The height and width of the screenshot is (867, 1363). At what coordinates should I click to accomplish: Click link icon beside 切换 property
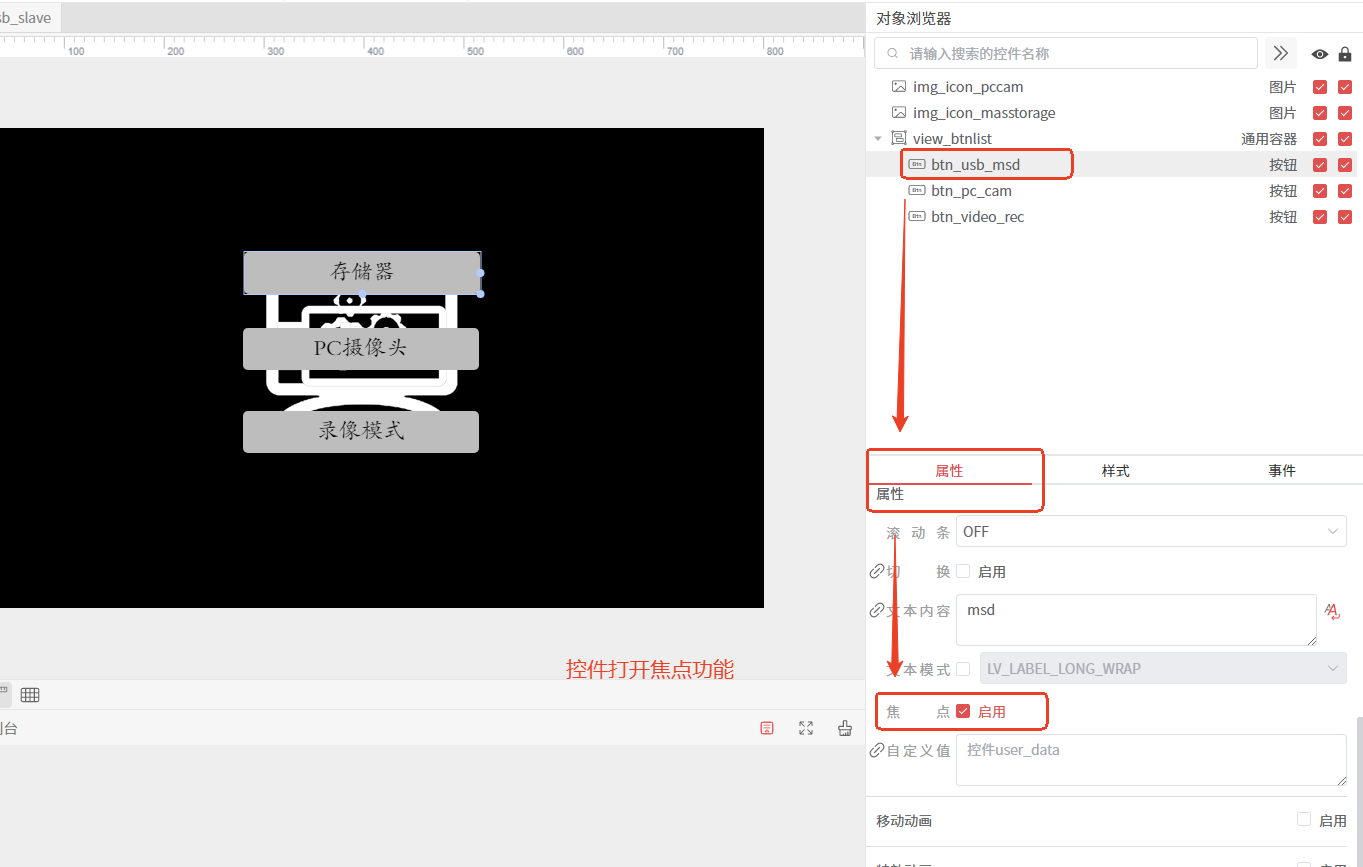pyautogui.click(x=877, y=571)
